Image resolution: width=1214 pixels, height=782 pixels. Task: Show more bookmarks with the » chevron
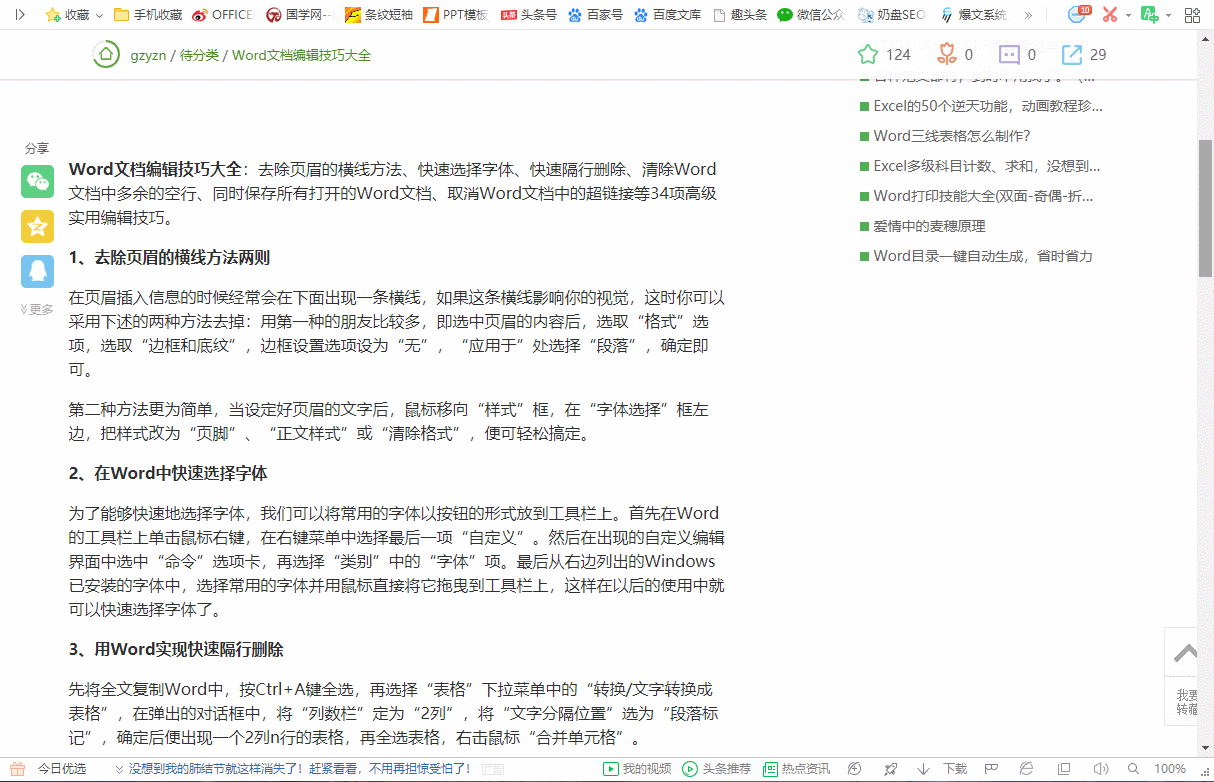tap(1028, 15)
